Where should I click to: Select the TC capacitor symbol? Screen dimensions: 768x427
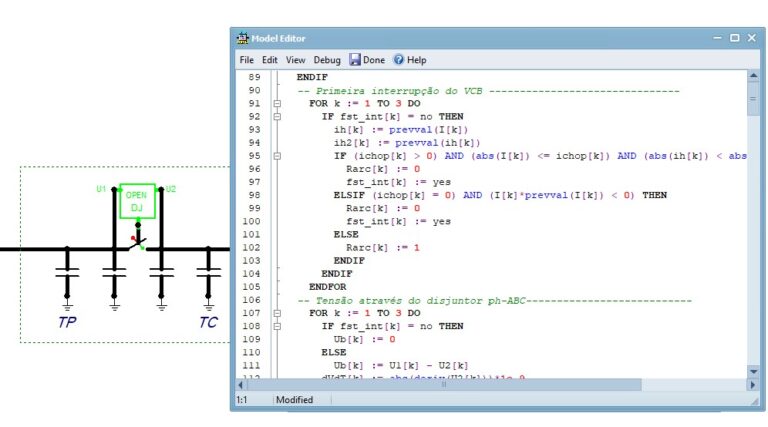pyautogui.click(x=208, y=270)
